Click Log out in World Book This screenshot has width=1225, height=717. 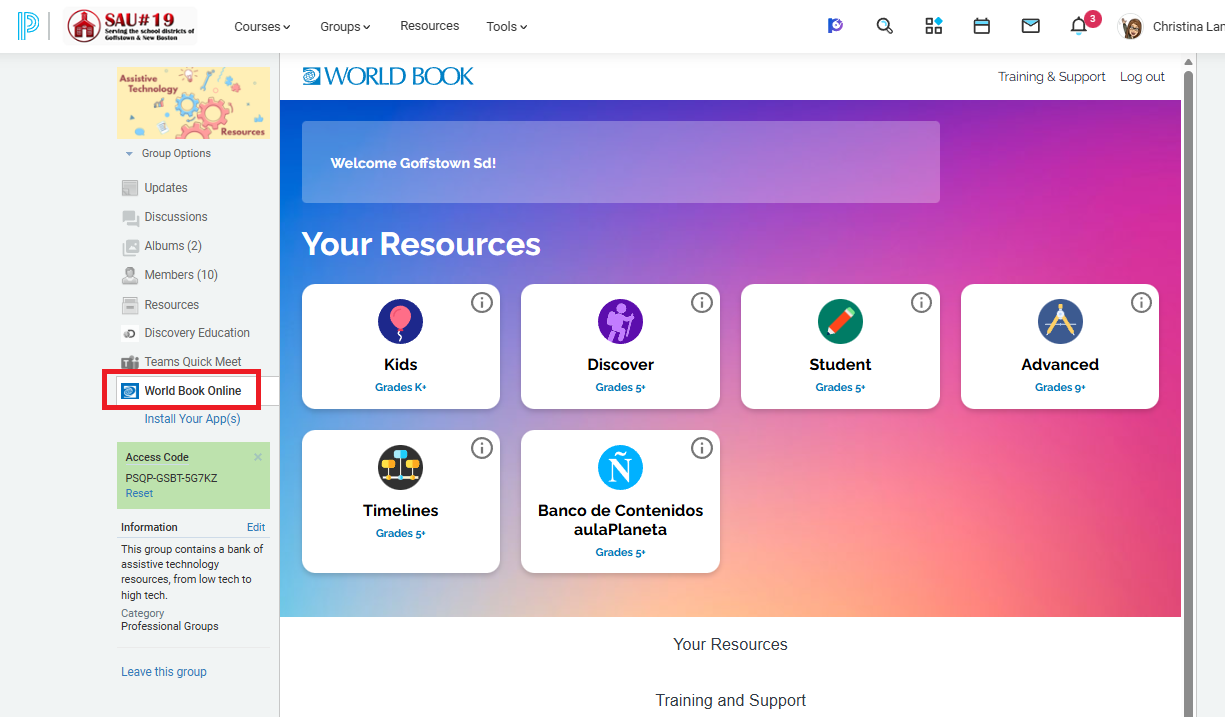(x=1142, y=77)
